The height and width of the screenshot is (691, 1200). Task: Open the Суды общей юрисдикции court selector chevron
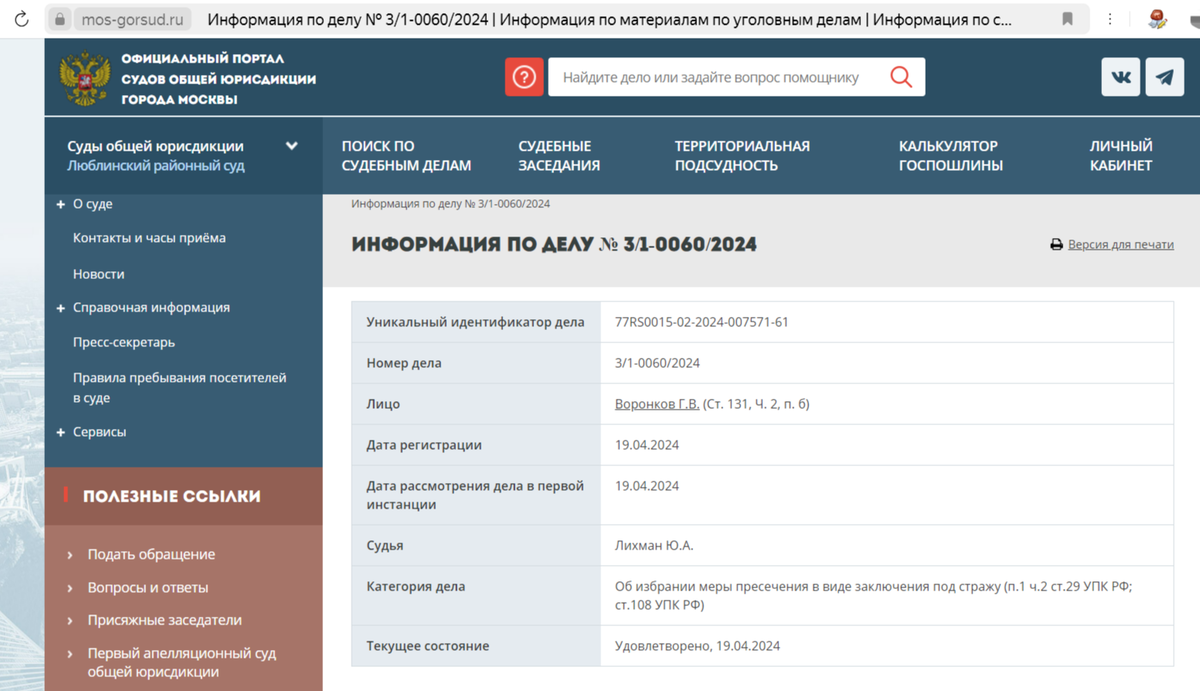[291, 144]
